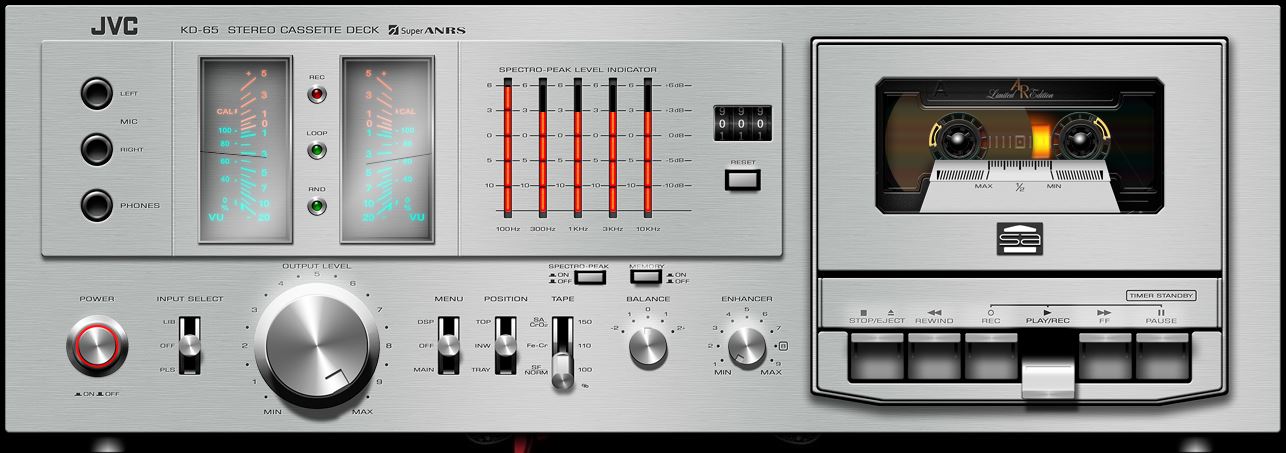
Task: Click the three-digit tape counter
Action: click(743, 122)
